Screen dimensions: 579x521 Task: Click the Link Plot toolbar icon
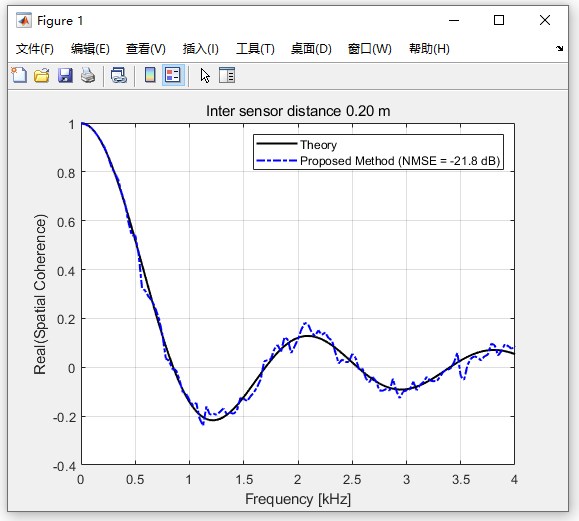(x=119, y=75)
